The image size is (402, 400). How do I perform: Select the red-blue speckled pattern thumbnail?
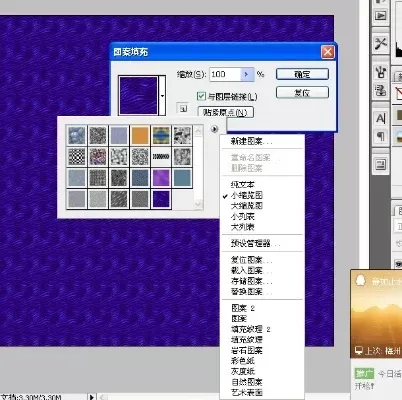(98, 156)
